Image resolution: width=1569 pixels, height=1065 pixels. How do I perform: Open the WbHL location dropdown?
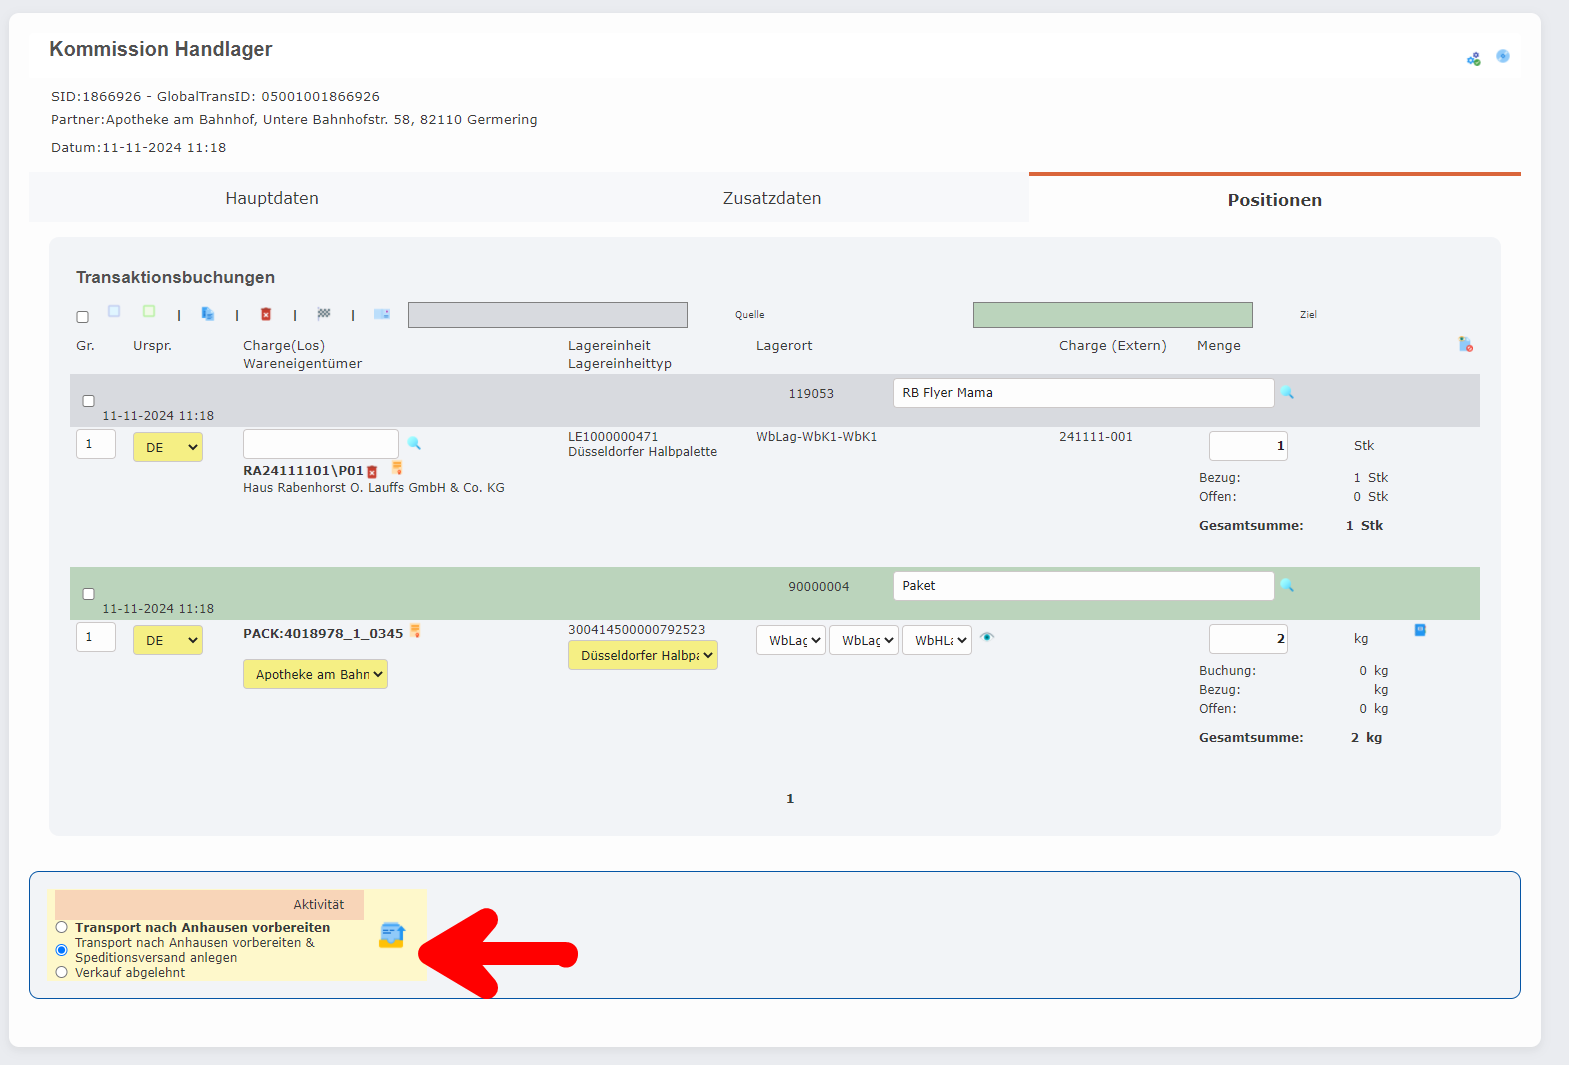point(937,640)
